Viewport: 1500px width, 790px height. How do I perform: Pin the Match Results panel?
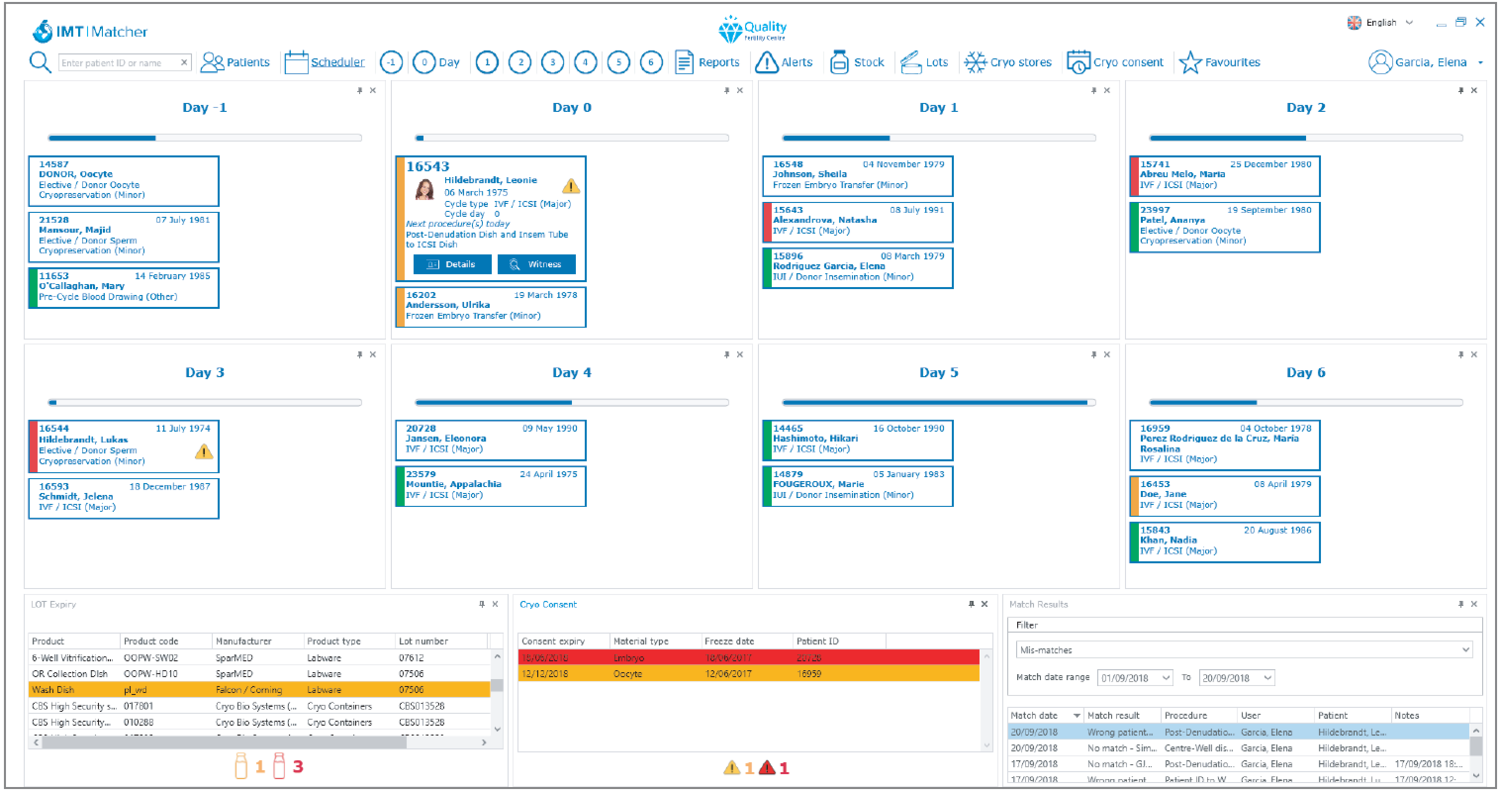click(1461, 604)
